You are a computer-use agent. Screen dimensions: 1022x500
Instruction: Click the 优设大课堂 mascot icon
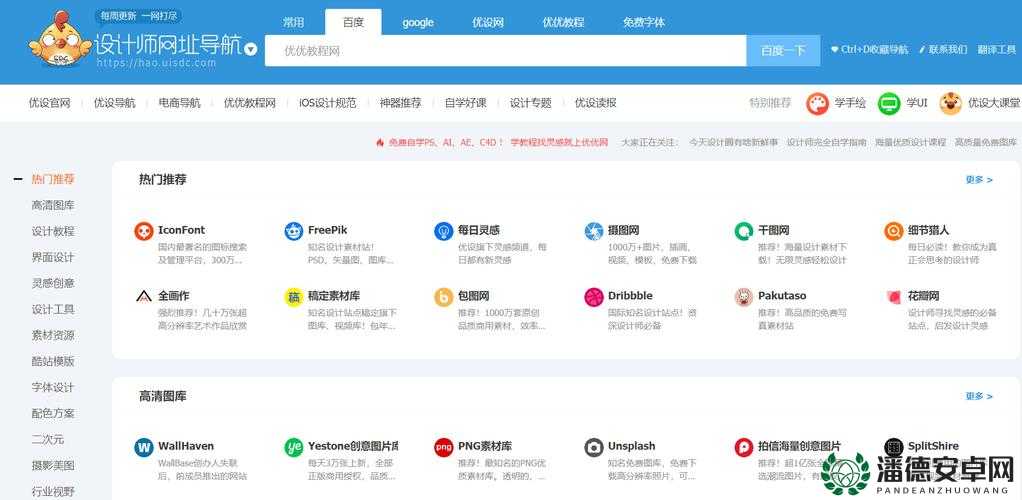click(x=951, y=103)
